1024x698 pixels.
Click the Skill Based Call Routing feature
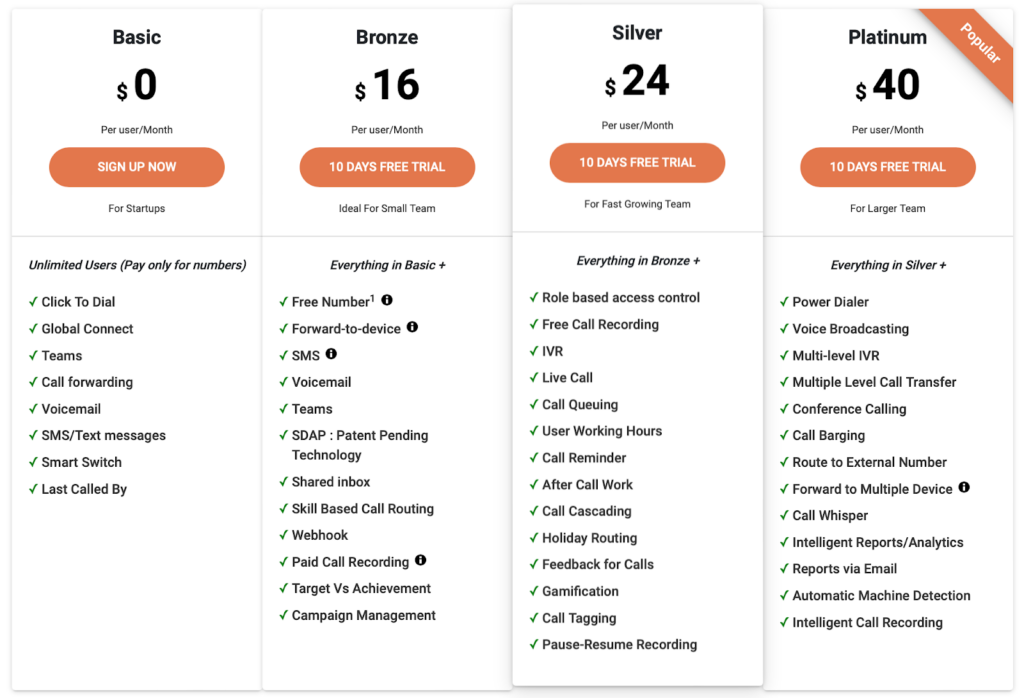pyautogui.click(x=363, y=509)
